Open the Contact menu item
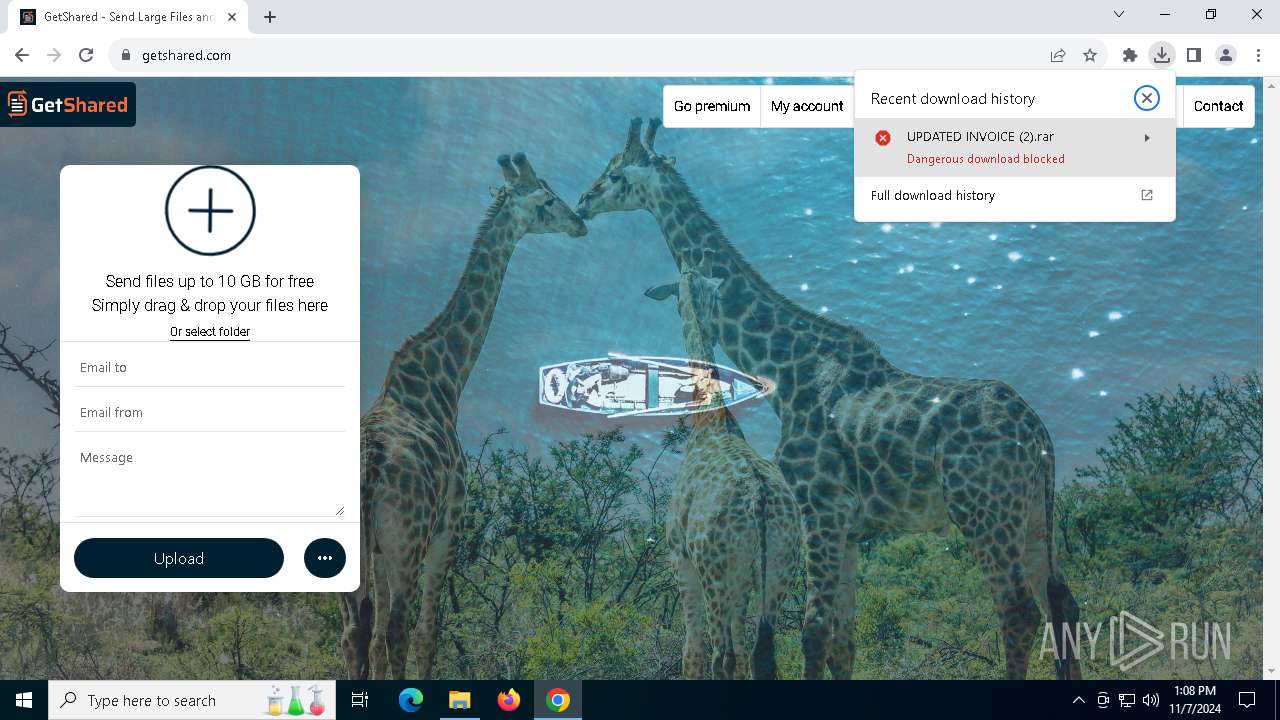The width and height of the screenshot is (1280, 720). pyautogui.click(x=1218, y=106)
